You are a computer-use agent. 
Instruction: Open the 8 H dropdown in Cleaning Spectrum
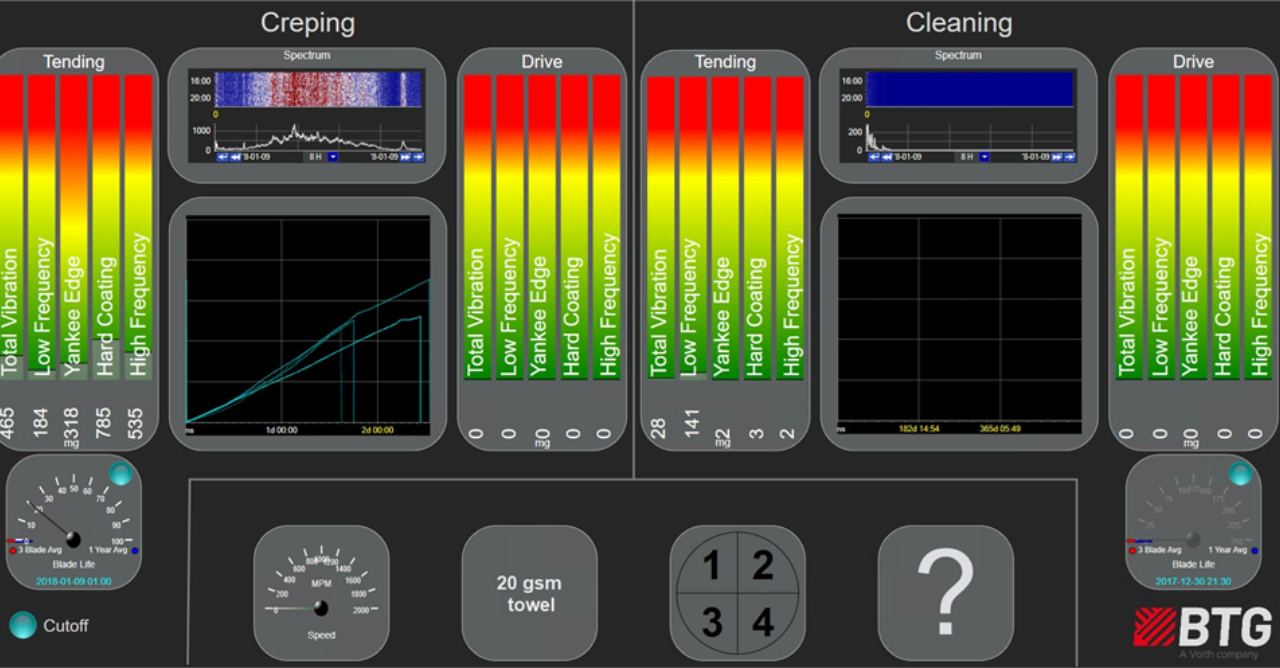[x=984, y=157]
